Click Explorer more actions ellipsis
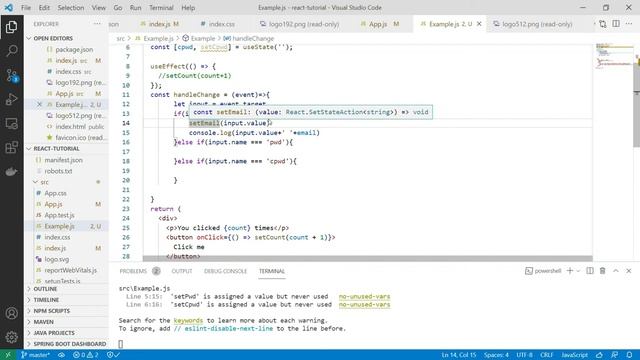 click(x=97, y=24)
